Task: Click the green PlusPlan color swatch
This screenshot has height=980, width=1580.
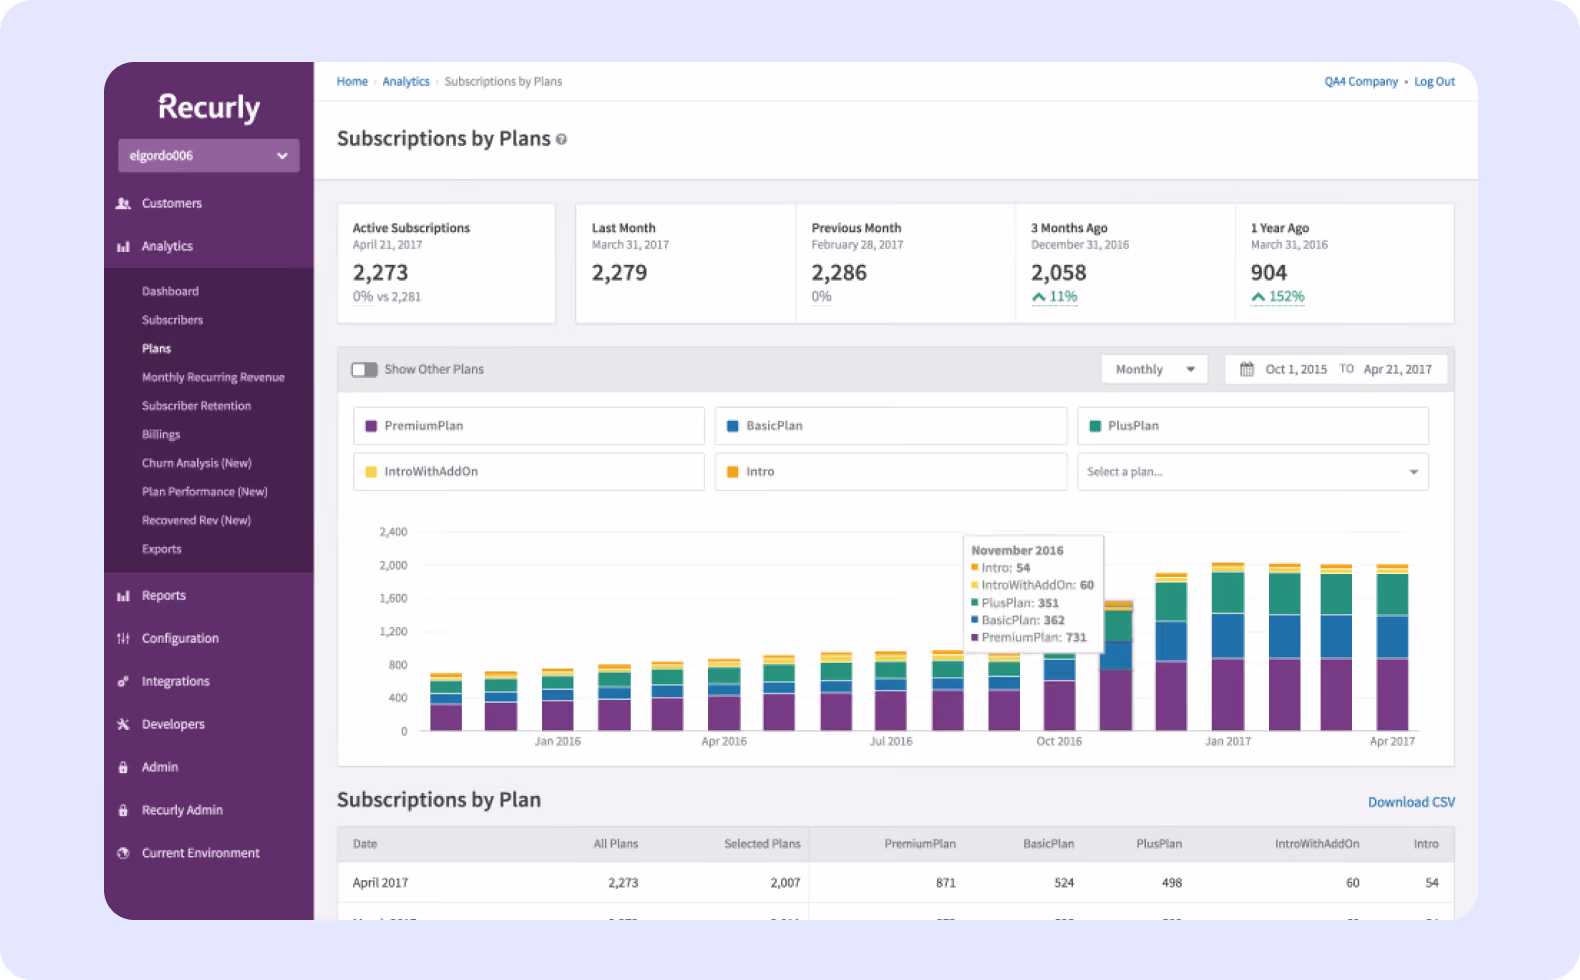Action: coord(1095,426)
